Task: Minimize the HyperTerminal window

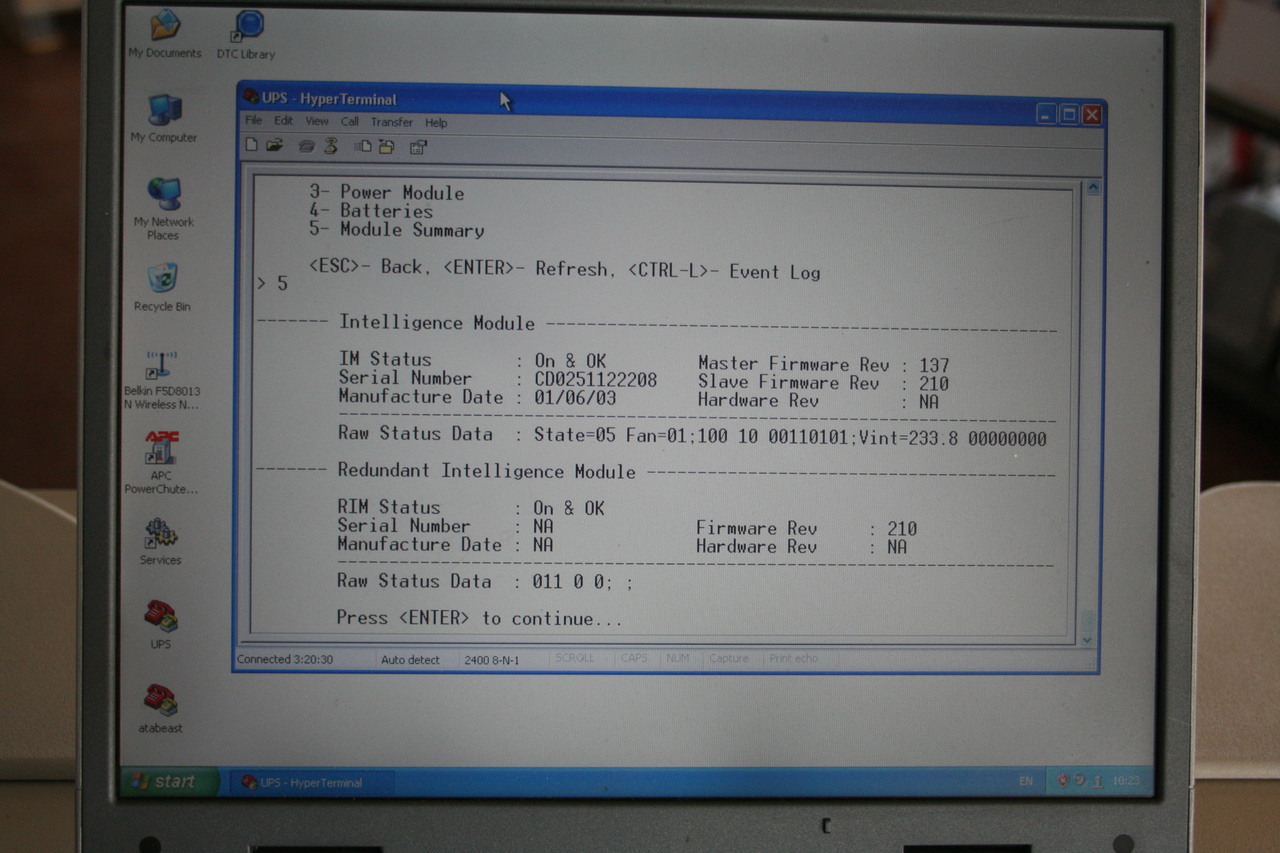Action: coord(1046,115)
